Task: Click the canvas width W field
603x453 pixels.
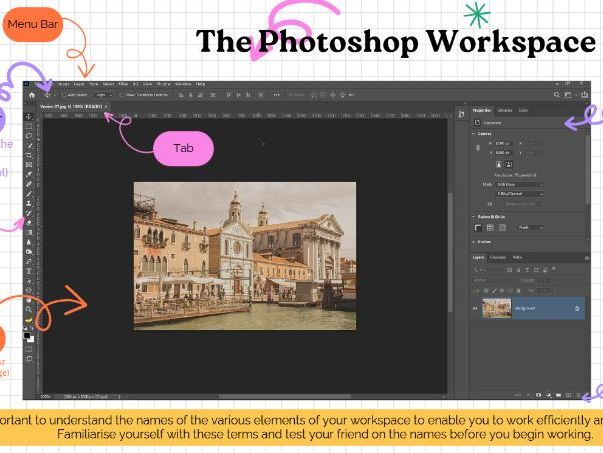Action: pyautogui.click(x=503, y=143)
